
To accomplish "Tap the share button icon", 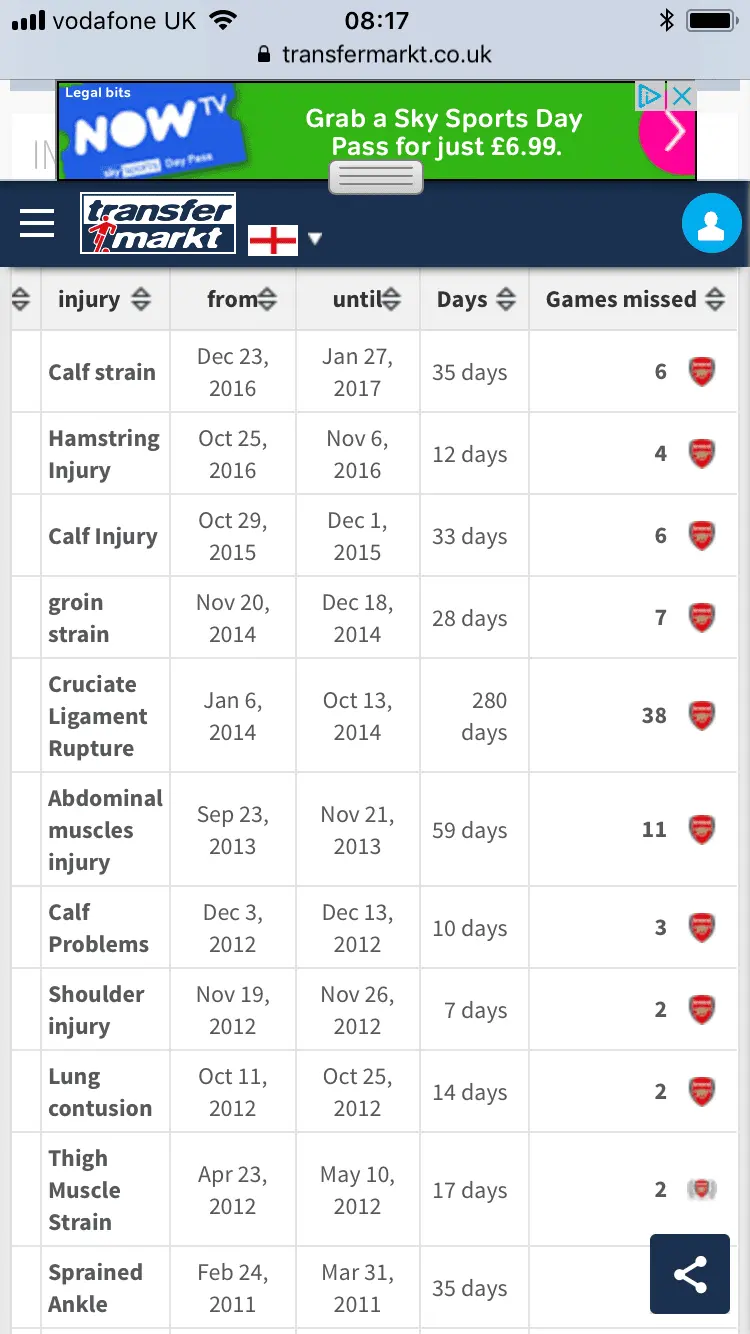I will [x=690, y=1274].
